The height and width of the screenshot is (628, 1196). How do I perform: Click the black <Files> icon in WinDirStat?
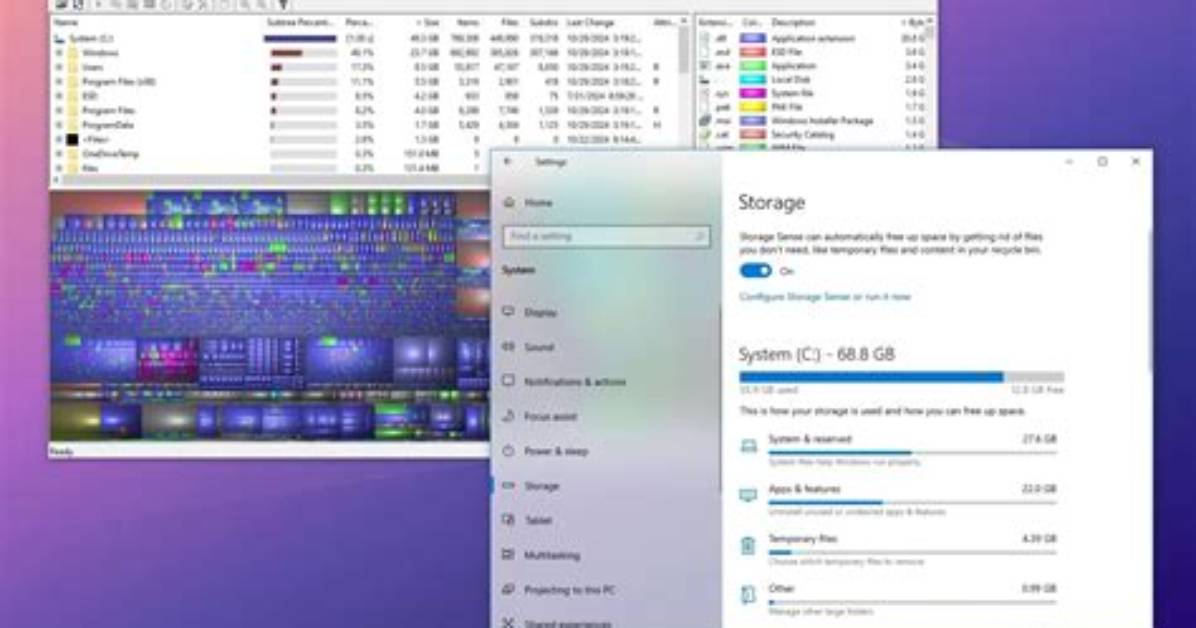click(x=72, y=140)
